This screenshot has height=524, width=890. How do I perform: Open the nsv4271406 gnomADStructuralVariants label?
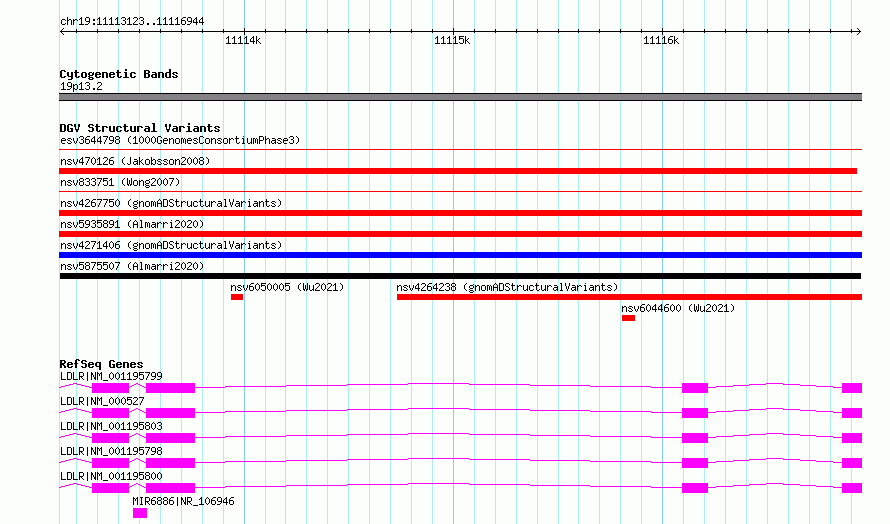pos(171,245)
